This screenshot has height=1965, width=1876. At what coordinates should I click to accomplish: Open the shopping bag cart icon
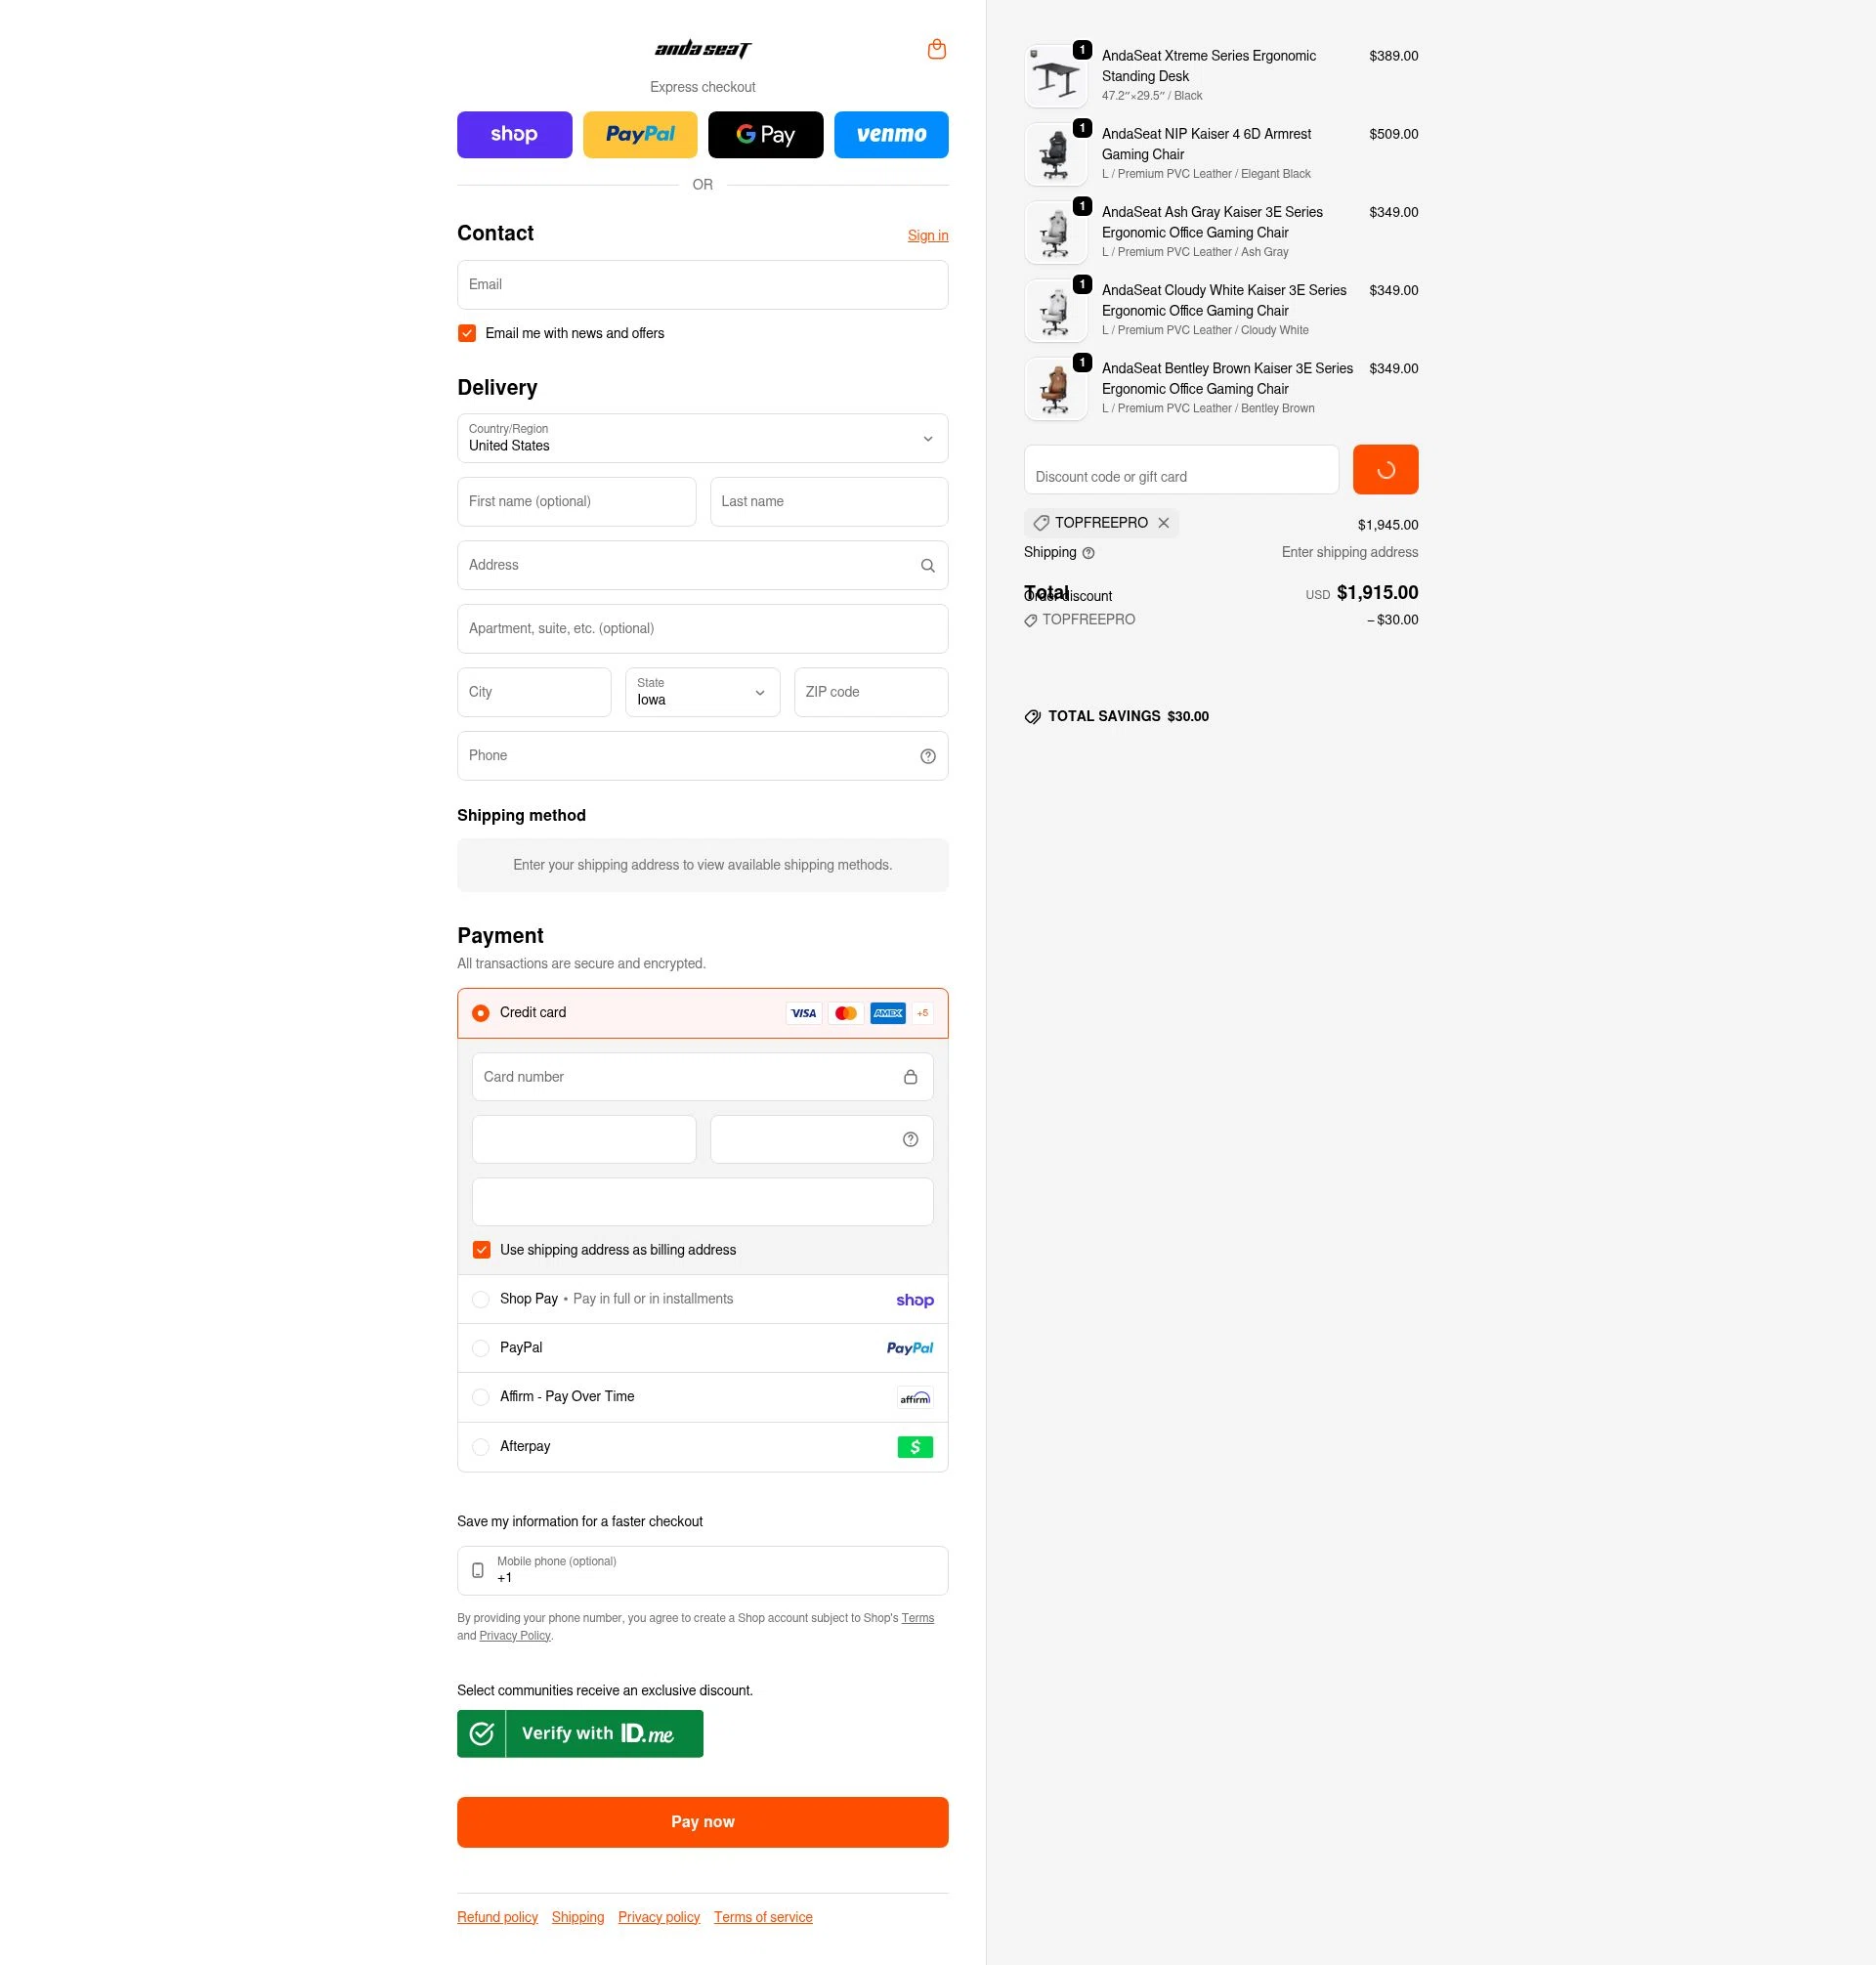(x=936, y=49)
